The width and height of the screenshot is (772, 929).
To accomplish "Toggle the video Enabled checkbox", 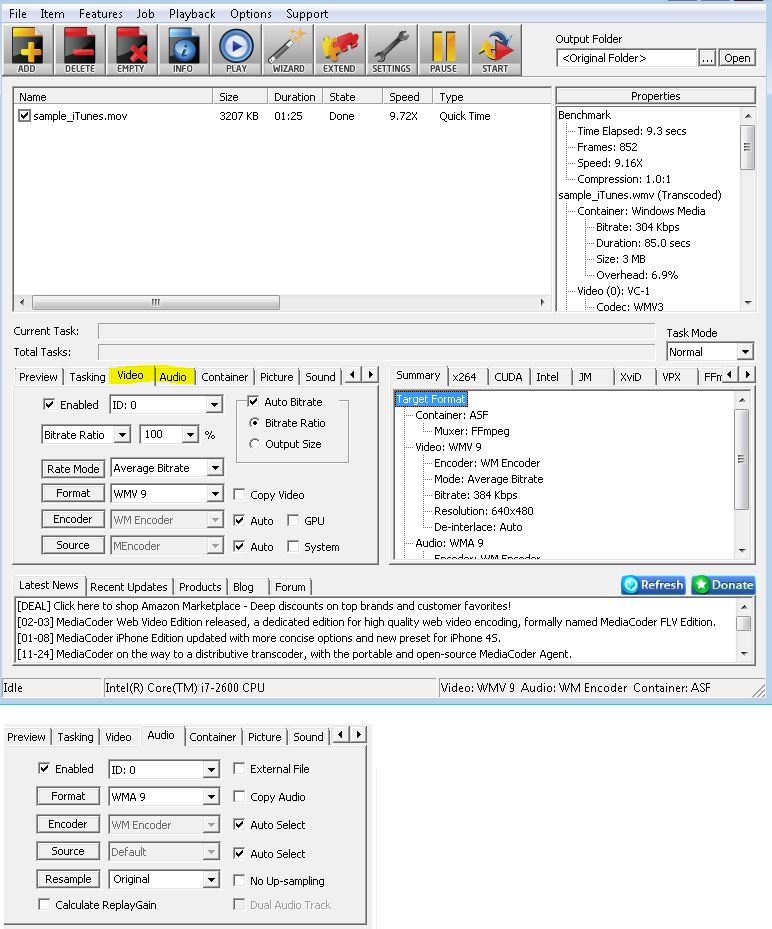I will (49, 404).
